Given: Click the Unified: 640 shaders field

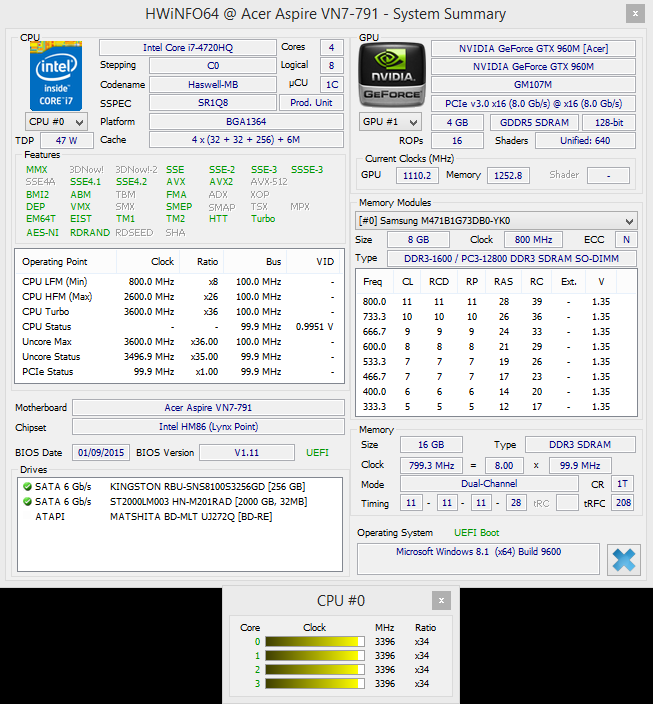Looking at the screenshot, I should (x=585, y=141).
